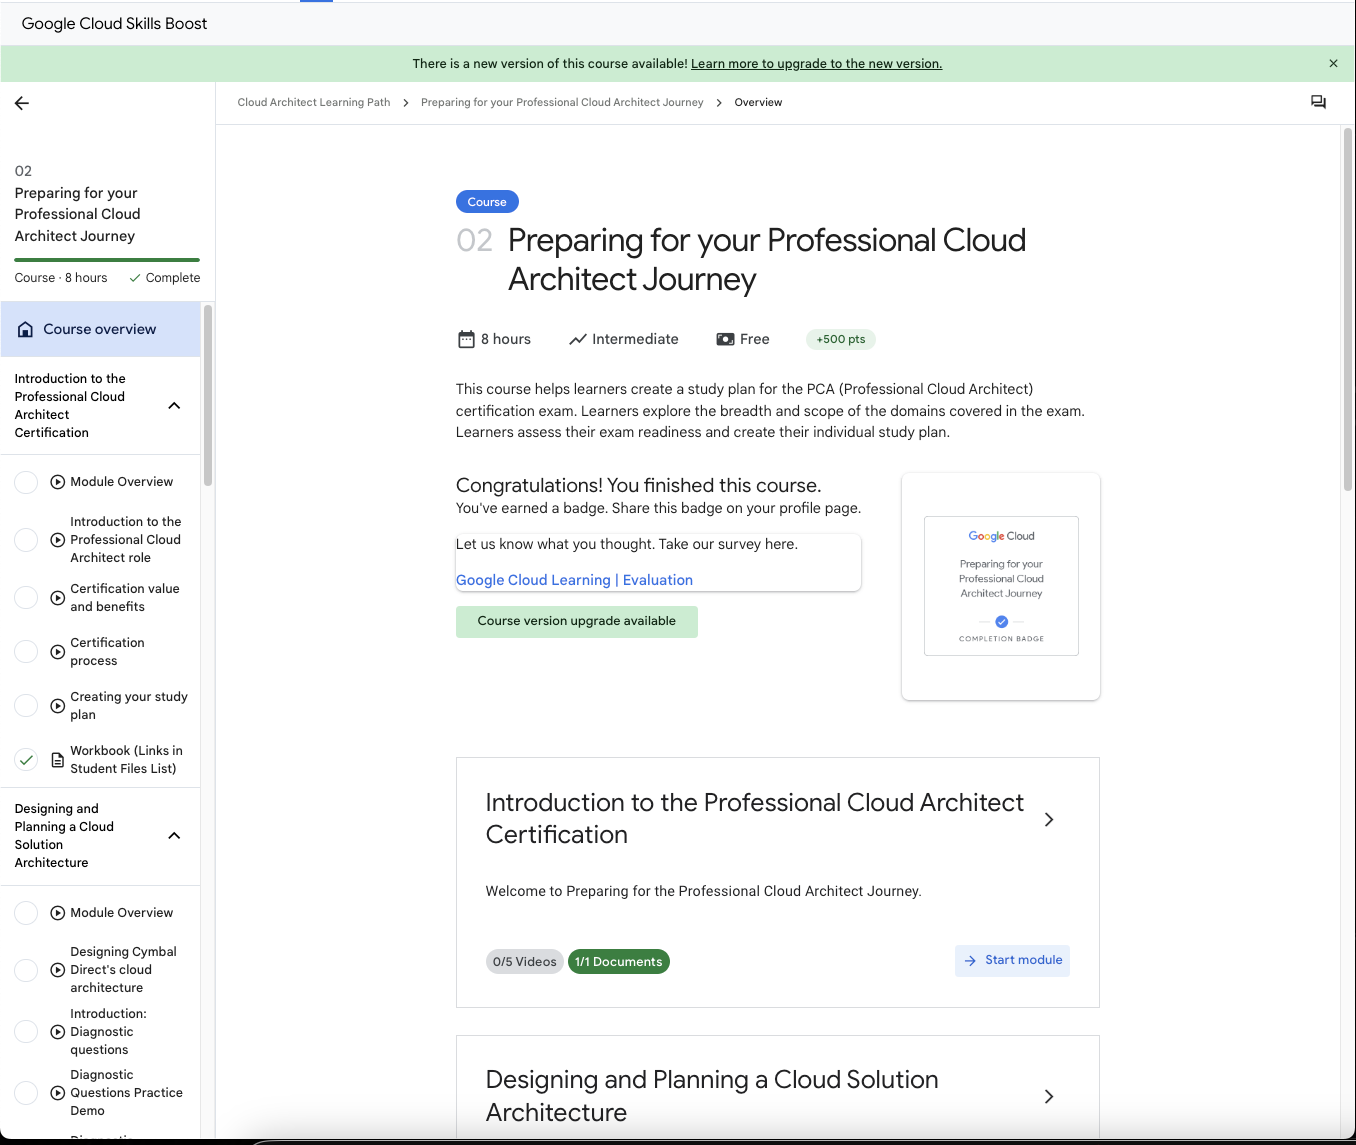Click play icon for Introduction: Diagnostic questions

click(x=58, y=1032)
